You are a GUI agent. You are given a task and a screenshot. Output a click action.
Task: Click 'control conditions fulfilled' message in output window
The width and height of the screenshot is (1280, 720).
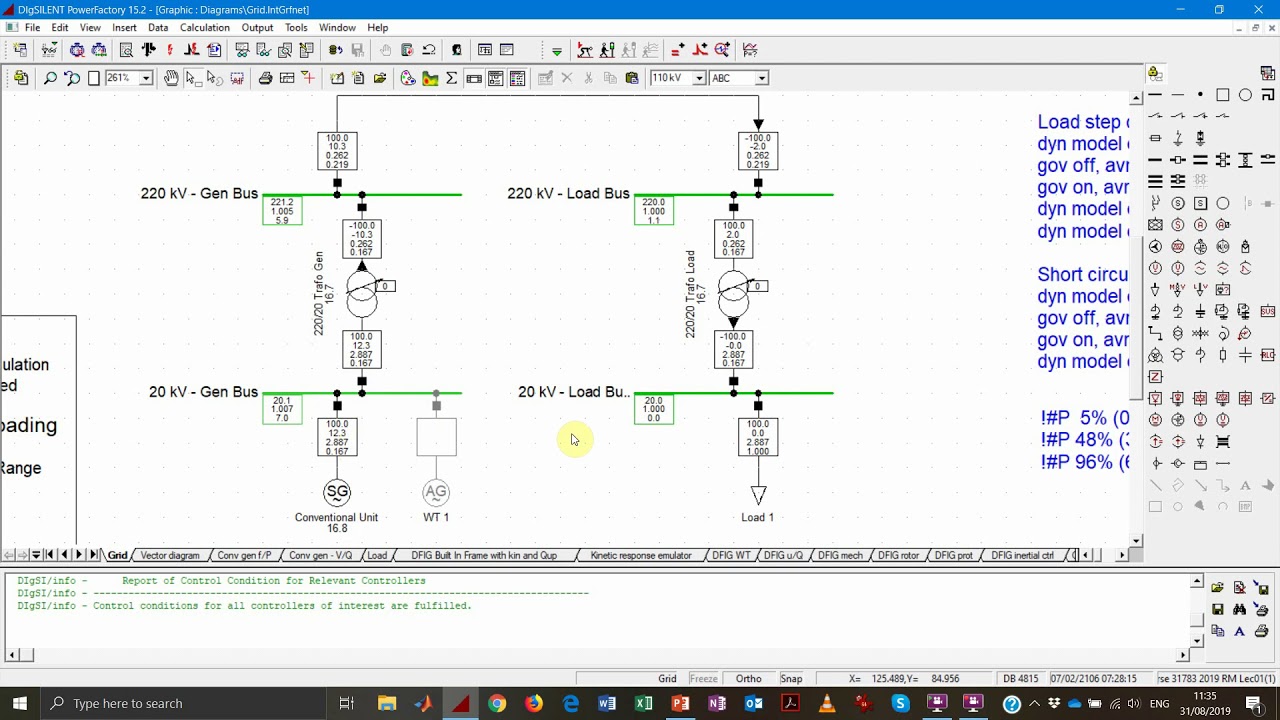[282, 606]
